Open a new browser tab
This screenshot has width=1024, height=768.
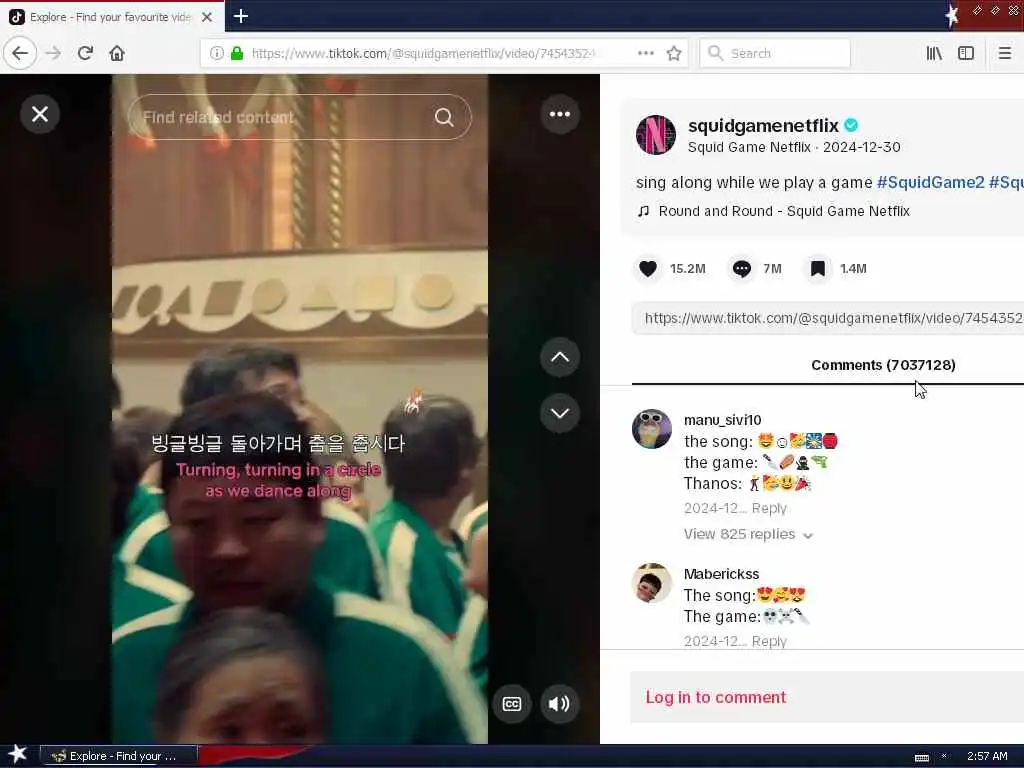click(x=241, y=16)
